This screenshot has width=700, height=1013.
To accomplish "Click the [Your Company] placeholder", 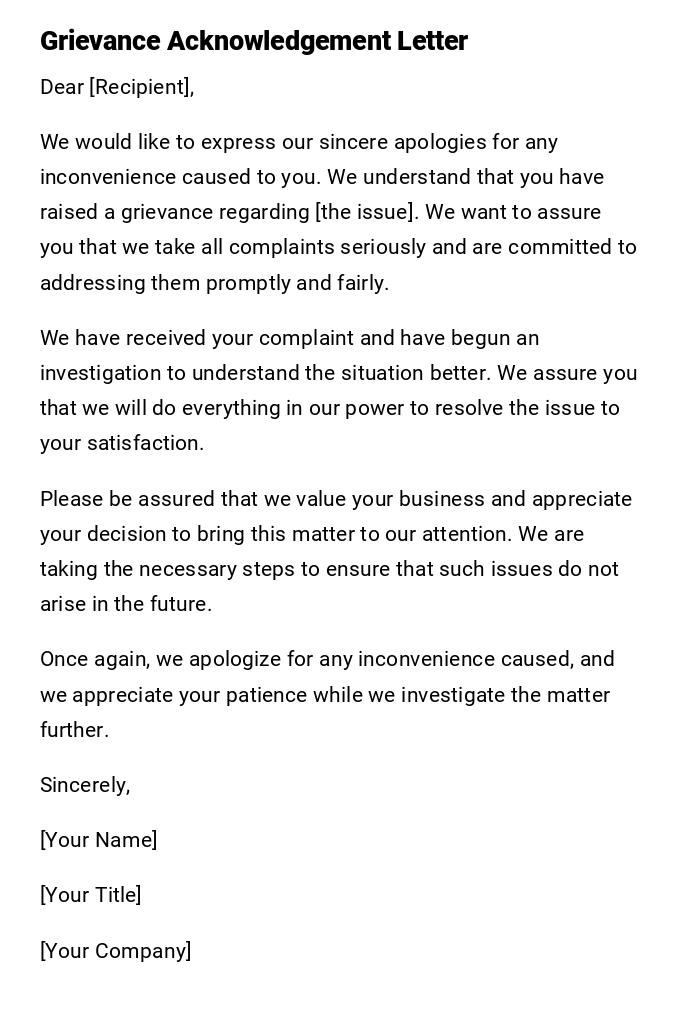I will [116, 951].
